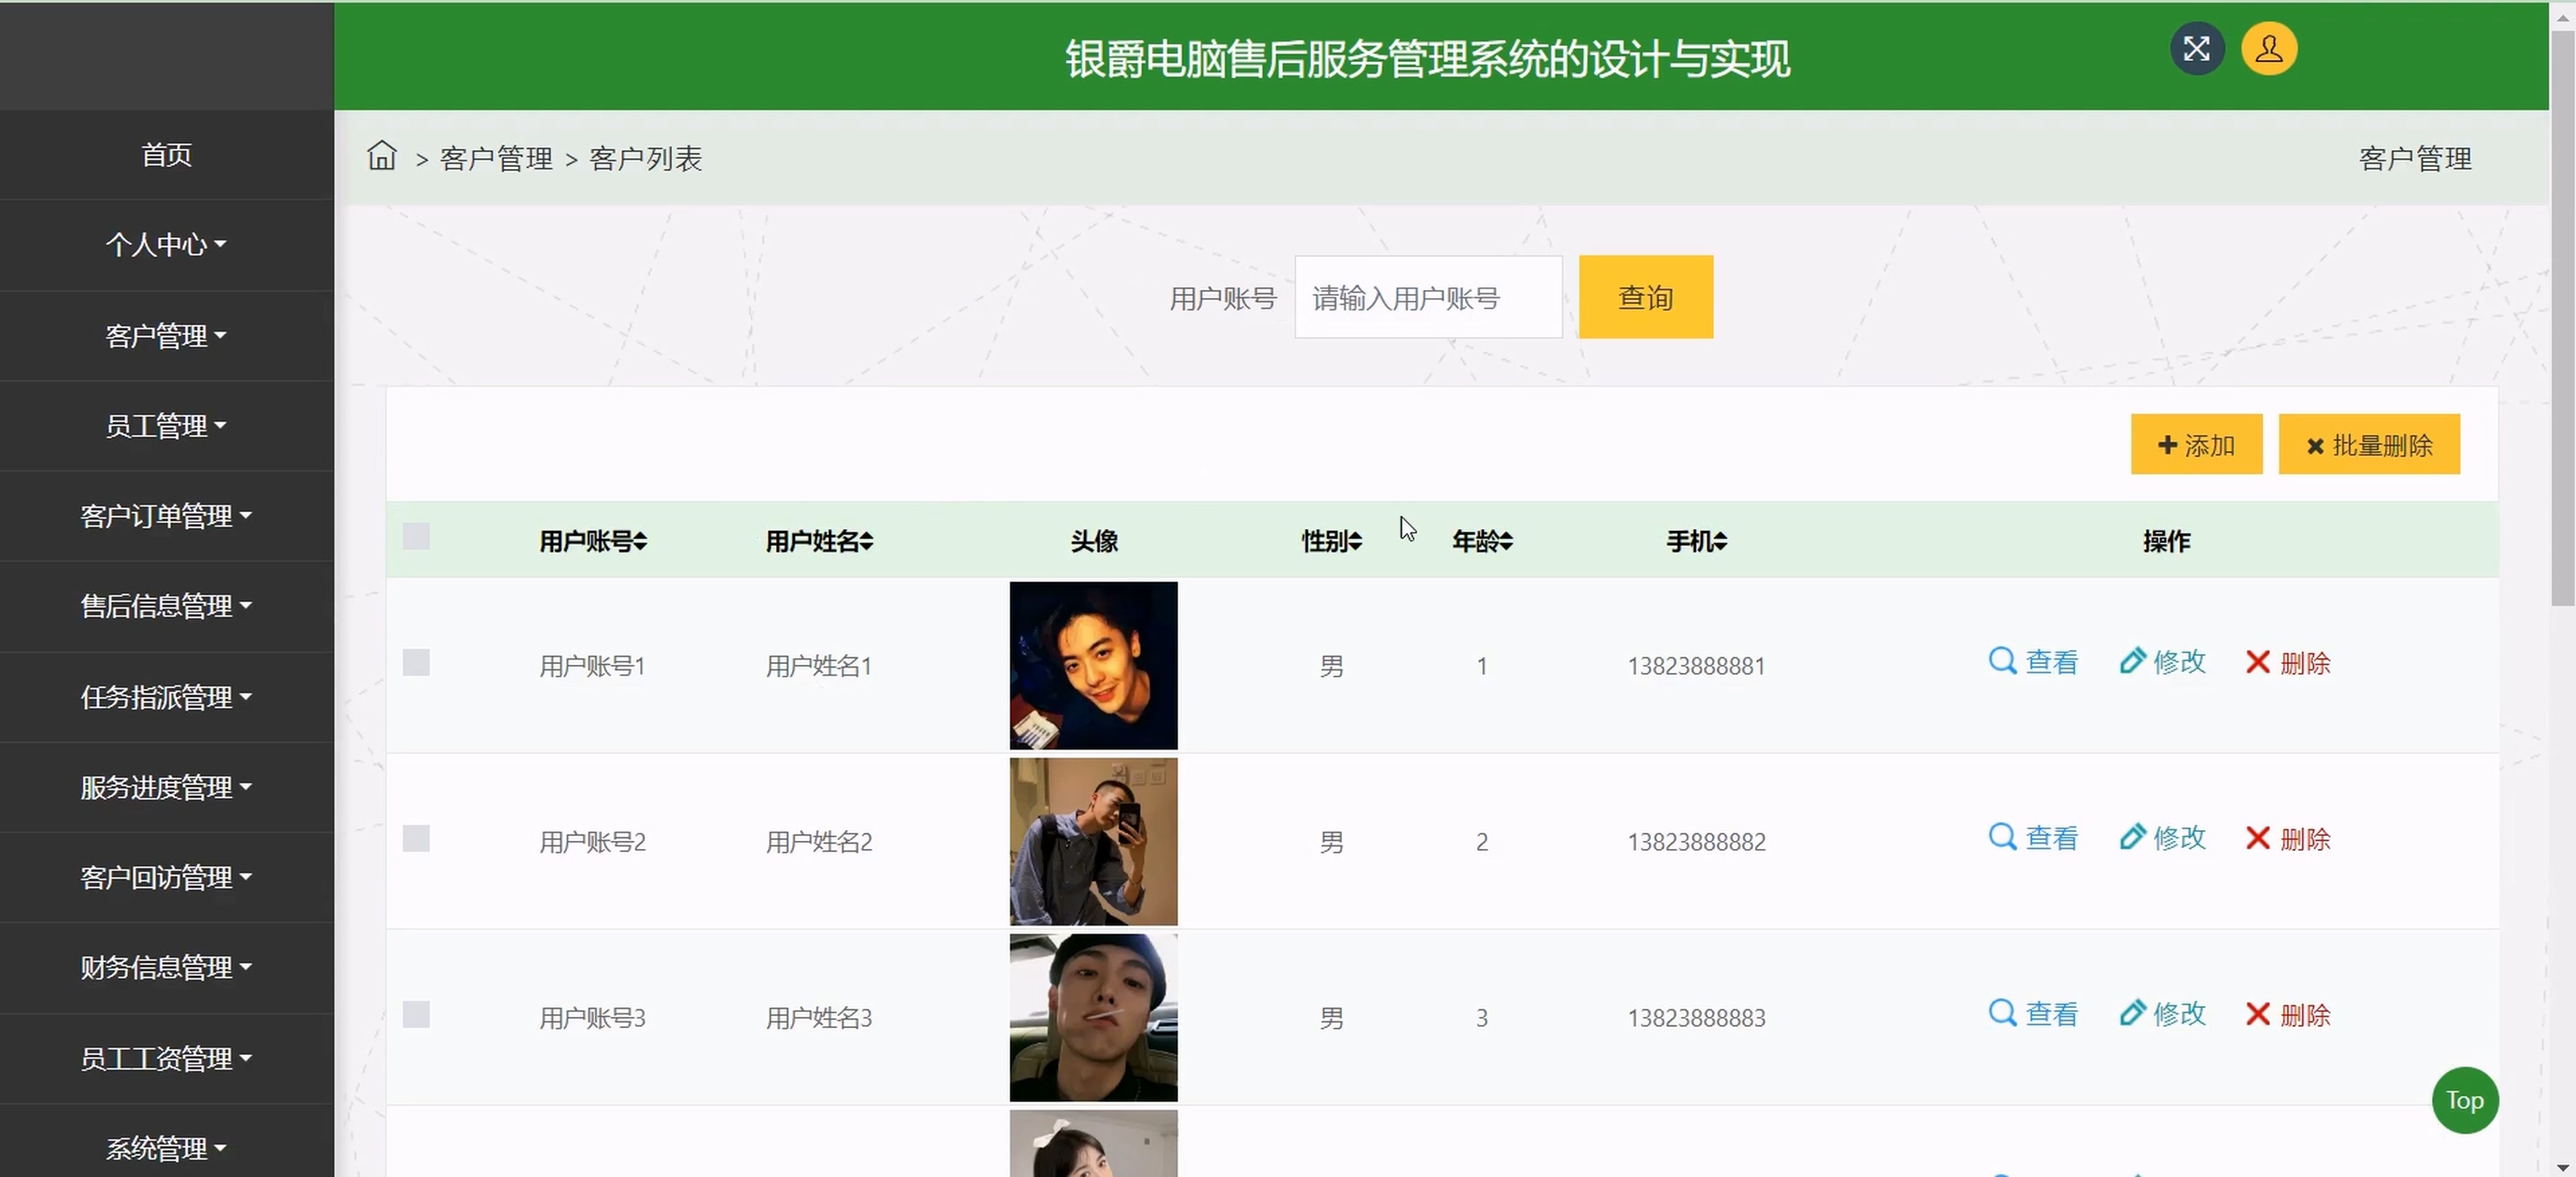Screen dimensions: 2576x1177
Task: Expand the 客户订单管理 sidebar menu
Action: (x=166, y=515)
